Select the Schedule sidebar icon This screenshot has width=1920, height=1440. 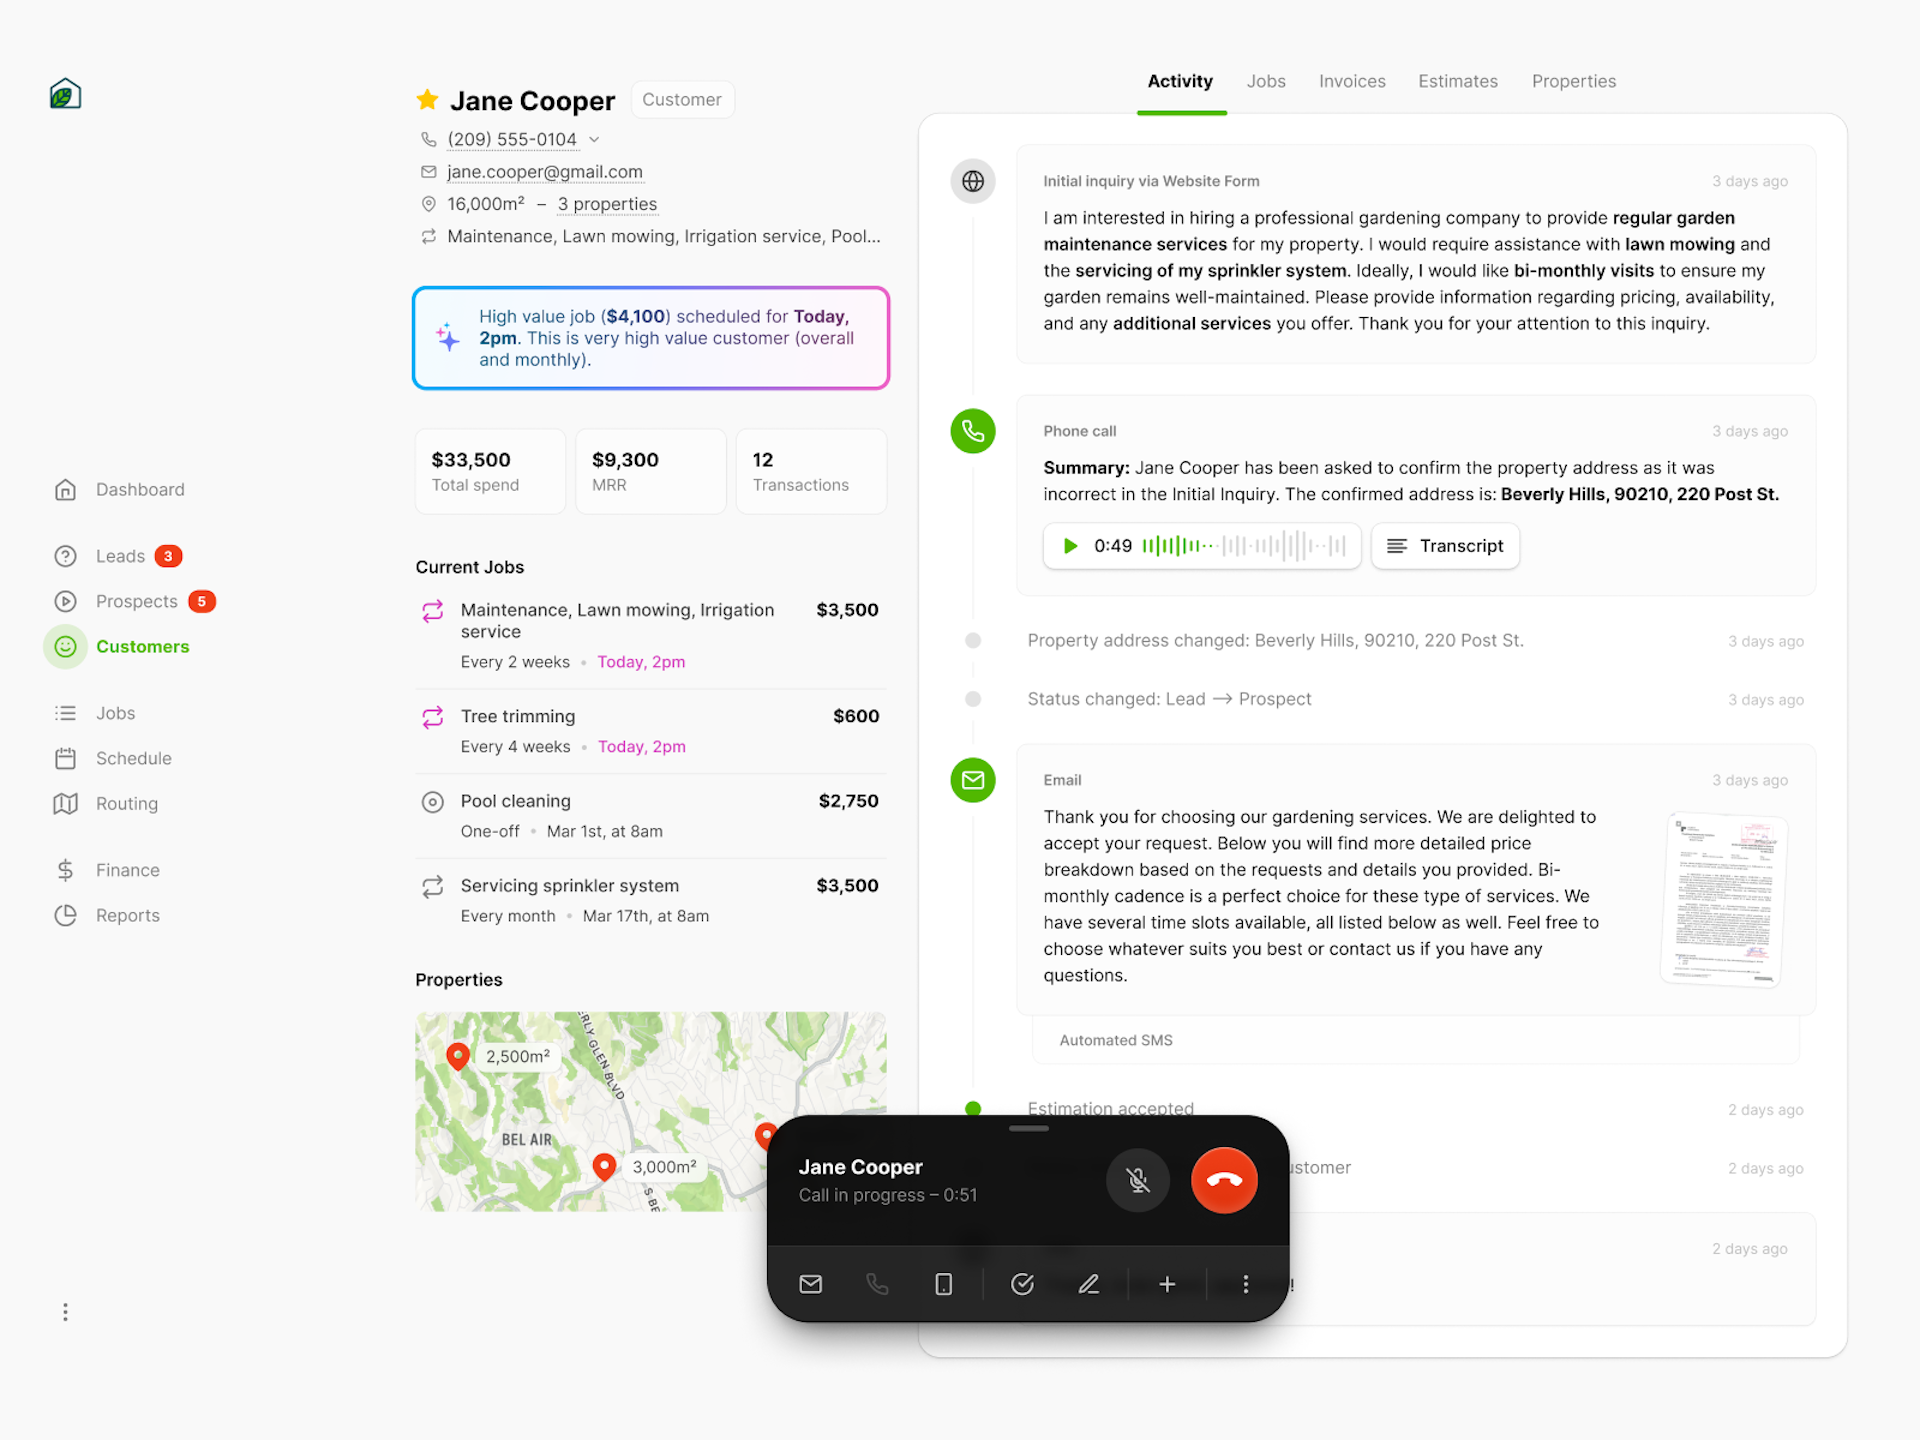tap(65, 758)
